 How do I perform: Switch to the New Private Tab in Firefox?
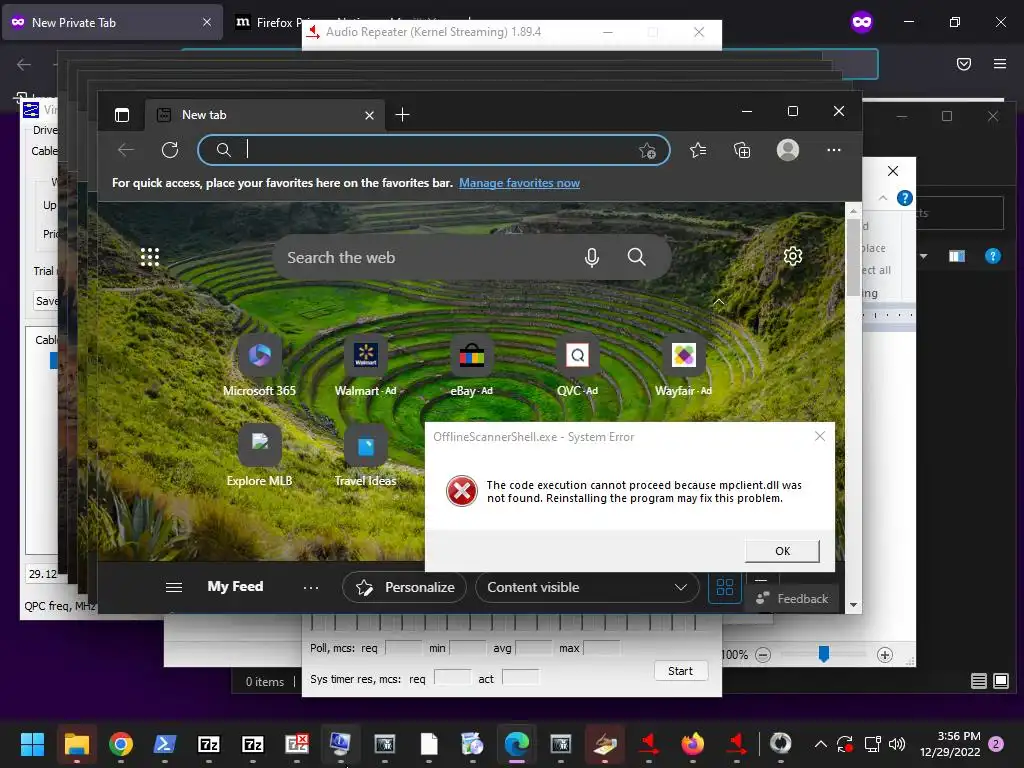pyautogui.click(x=112, y=22)
